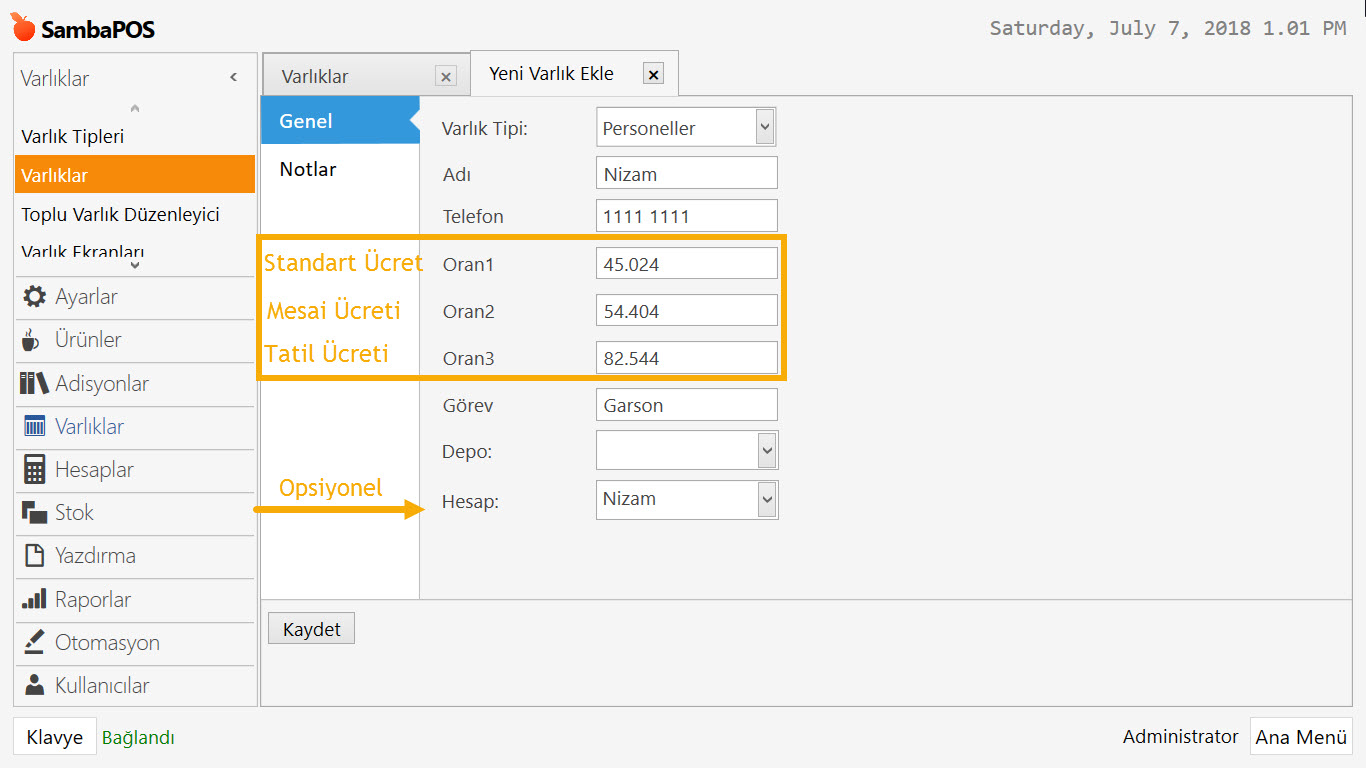Expand the Depo combo box
This screenshot has height=768, width=1366.
(x=766, y=451)
